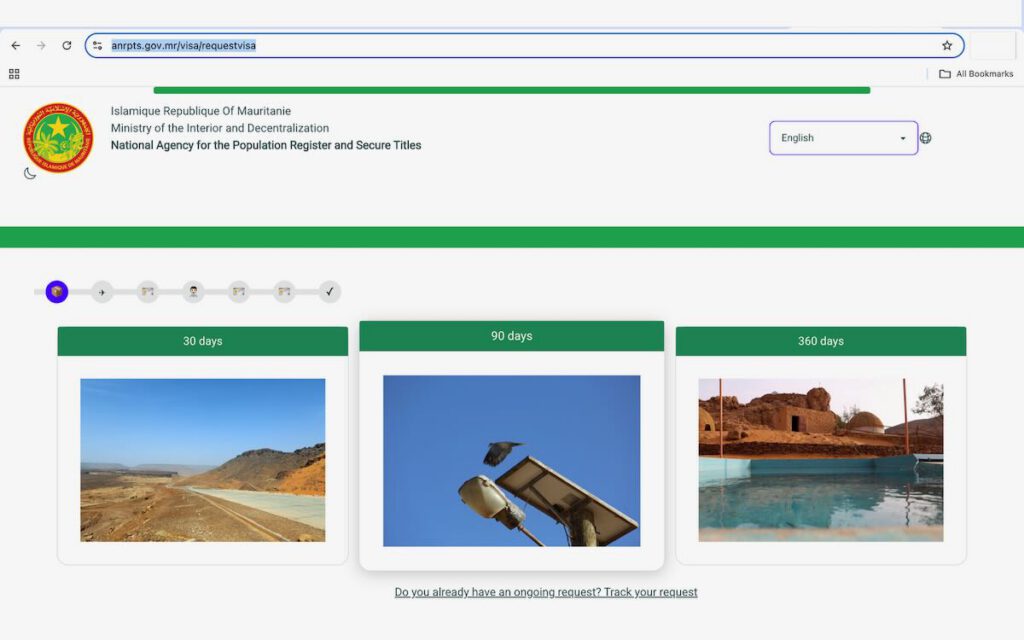Select the person step in progress stepper
The height and width of the screenshot is (640, 1024).
tap(193, 292)
